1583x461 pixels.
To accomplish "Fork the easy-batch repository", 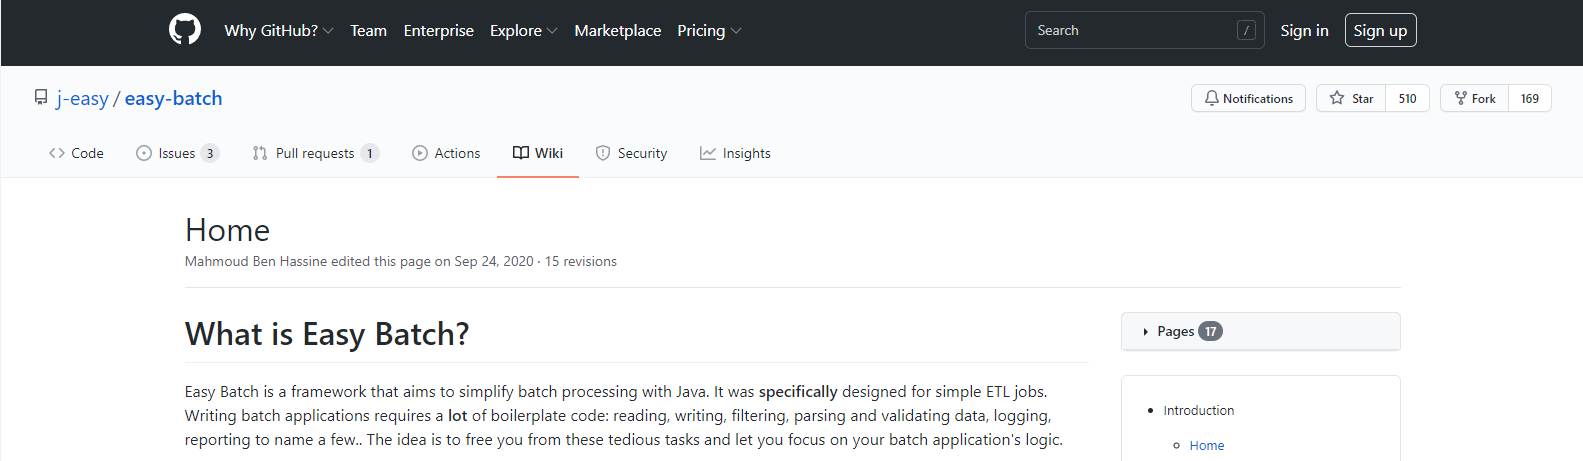I will pos(1475,98).
